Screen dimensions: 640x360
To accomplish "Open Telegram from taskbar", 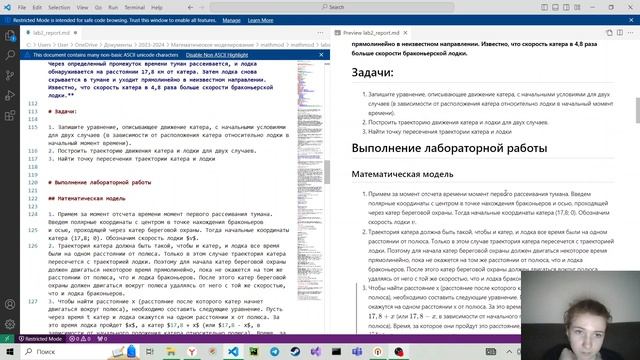I will pyautogui.click(x=274, y=351).
